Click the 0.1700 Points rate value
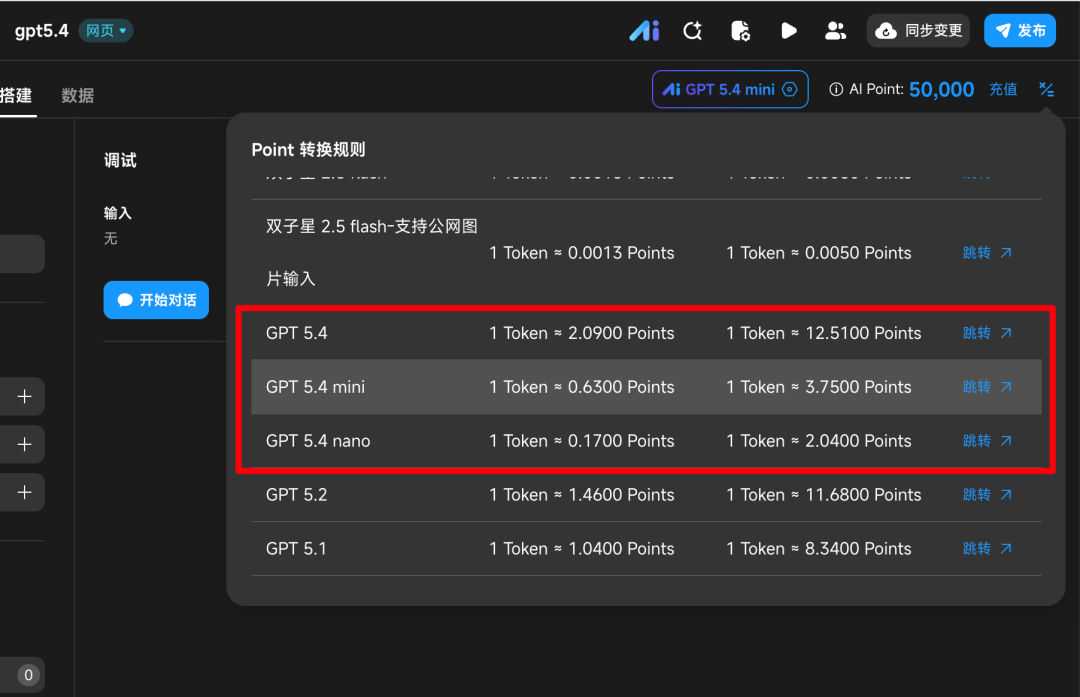1080x697 pixels. coord(621,441)
